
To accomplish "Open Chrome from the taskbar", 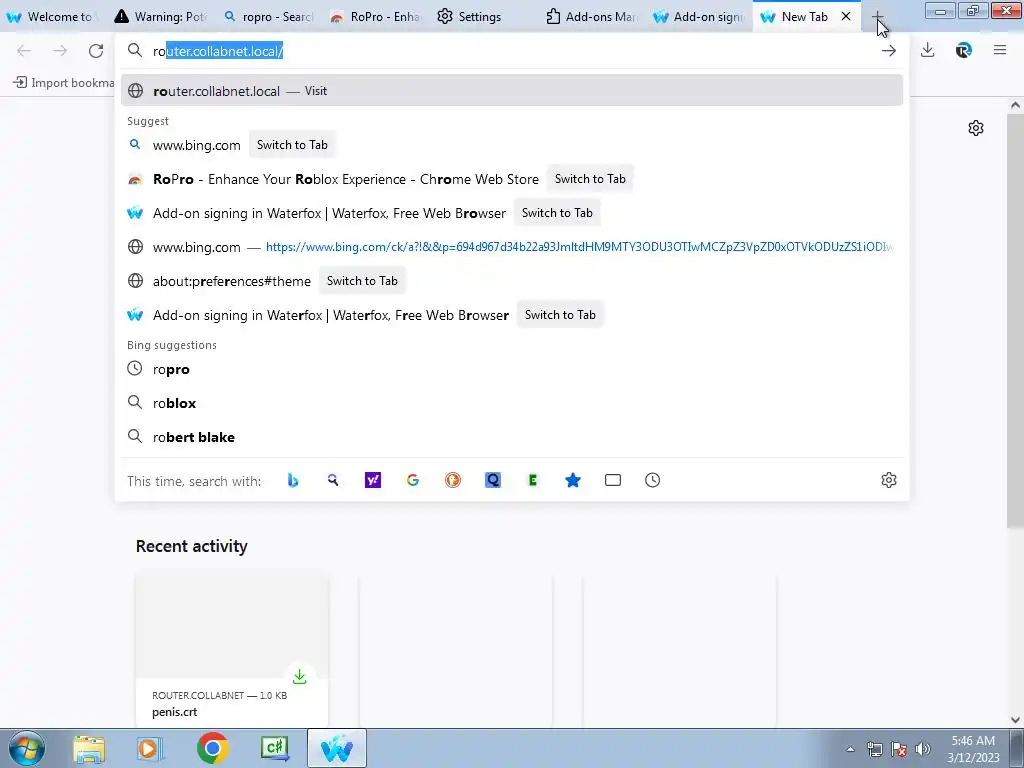I will click(x=212, y=748).
